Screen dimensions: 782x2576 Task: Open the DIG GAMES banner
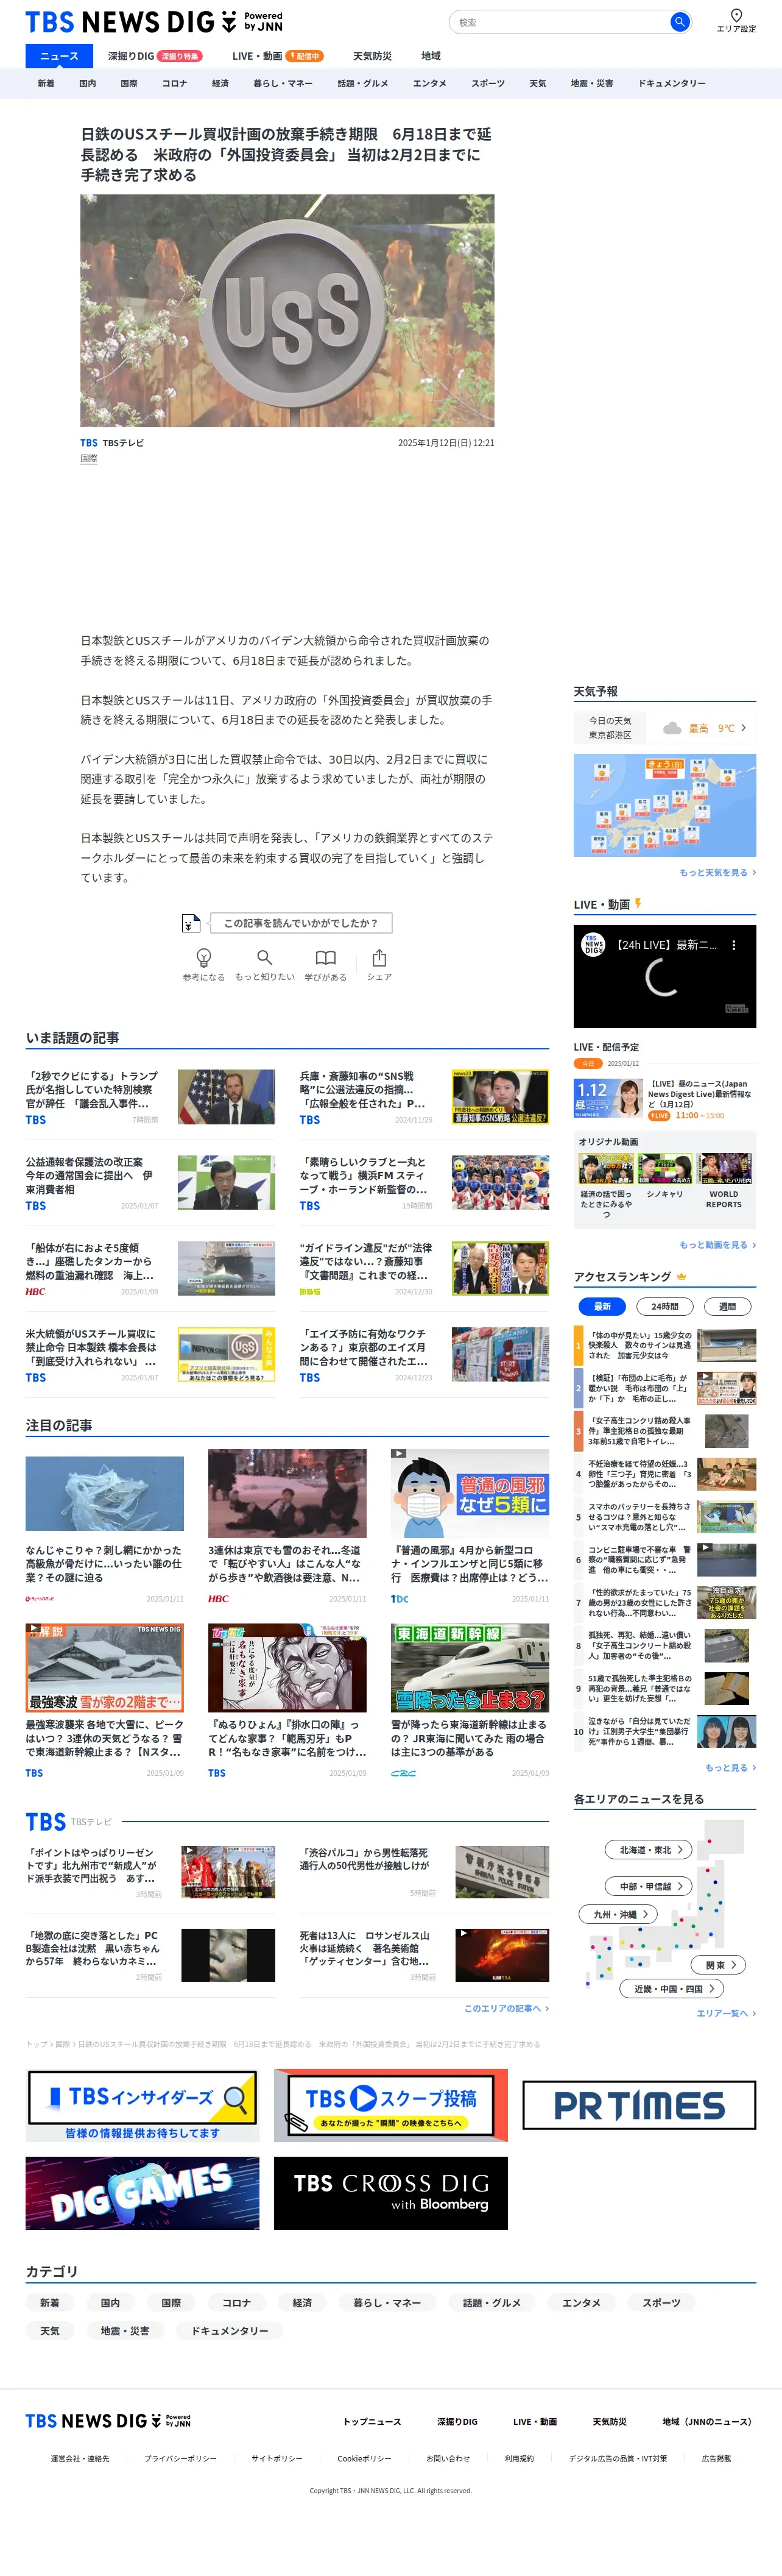click(x=142, y=2193)
